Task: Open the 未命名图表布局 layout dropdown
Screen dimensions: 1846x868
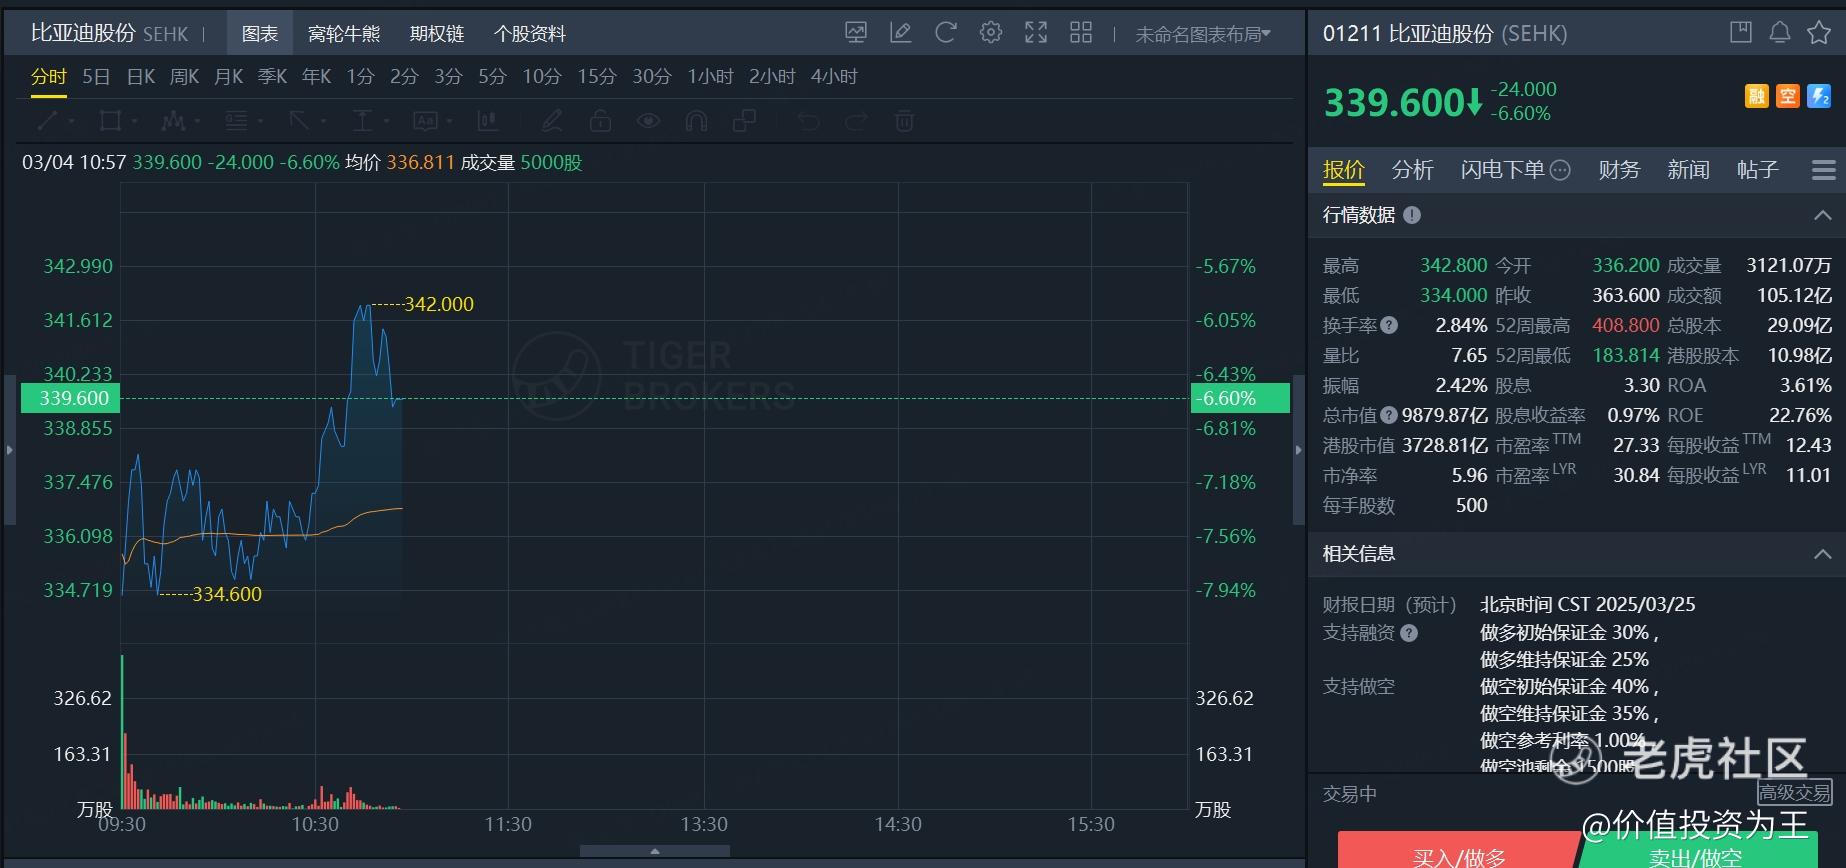Action: pos(1203,34)
